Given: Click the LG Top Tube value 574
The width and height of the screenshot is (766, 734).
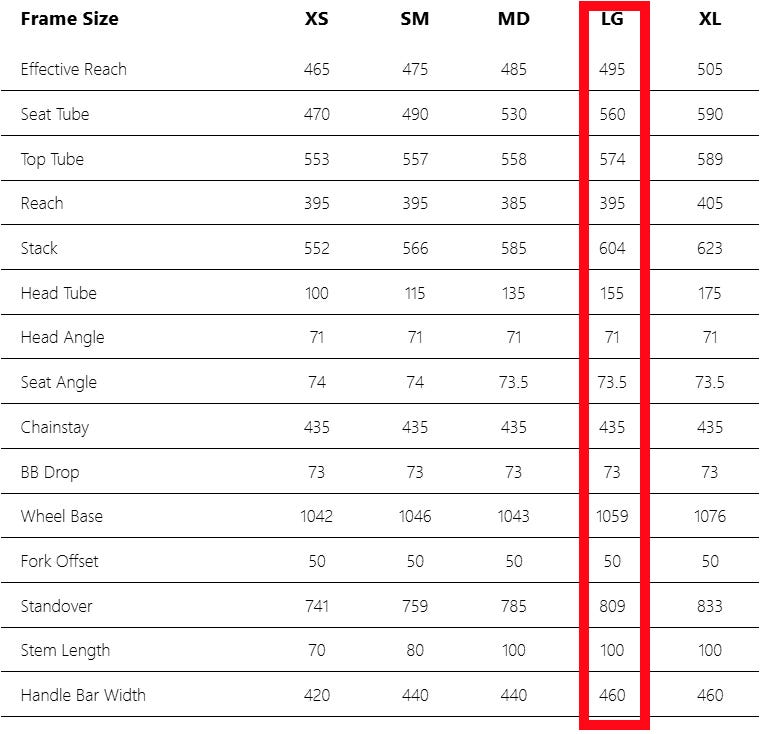Looking at the screenshot, I should tap(612, 159).
